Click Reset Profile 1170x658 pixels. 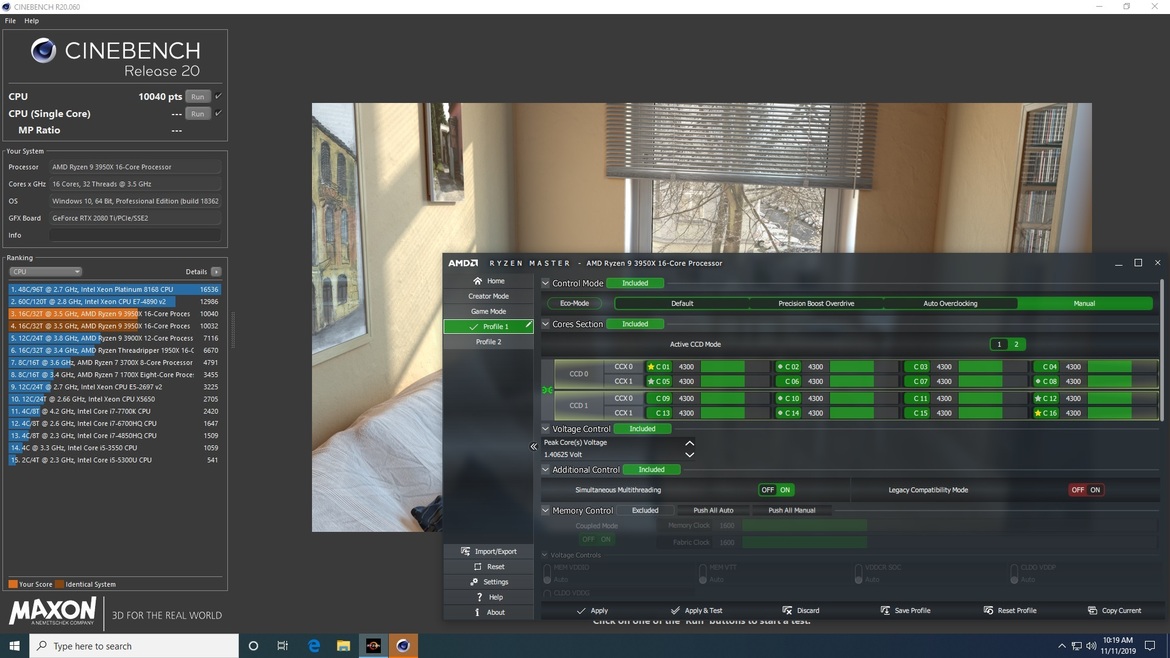(1010, 610)
